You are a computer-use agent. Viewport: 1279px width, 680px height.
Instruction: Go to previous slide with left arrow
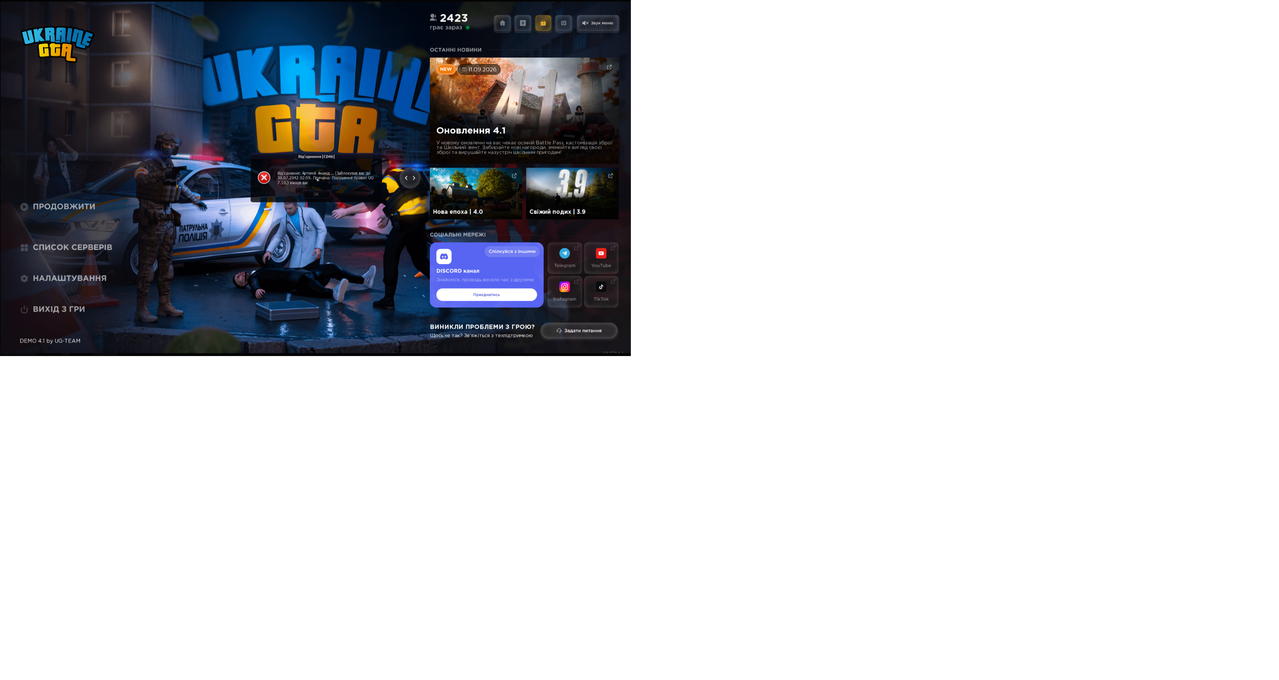click(x=406, y=178)
